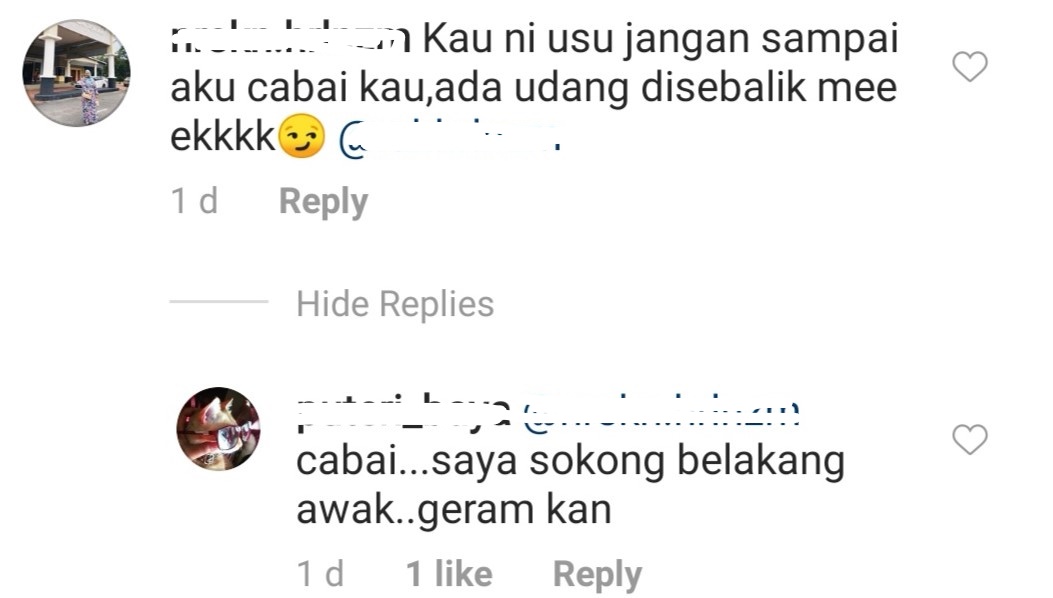Screen dimensions: 1053x598
Task: Open first commenter's building profile picture
Action: [77, 73]
